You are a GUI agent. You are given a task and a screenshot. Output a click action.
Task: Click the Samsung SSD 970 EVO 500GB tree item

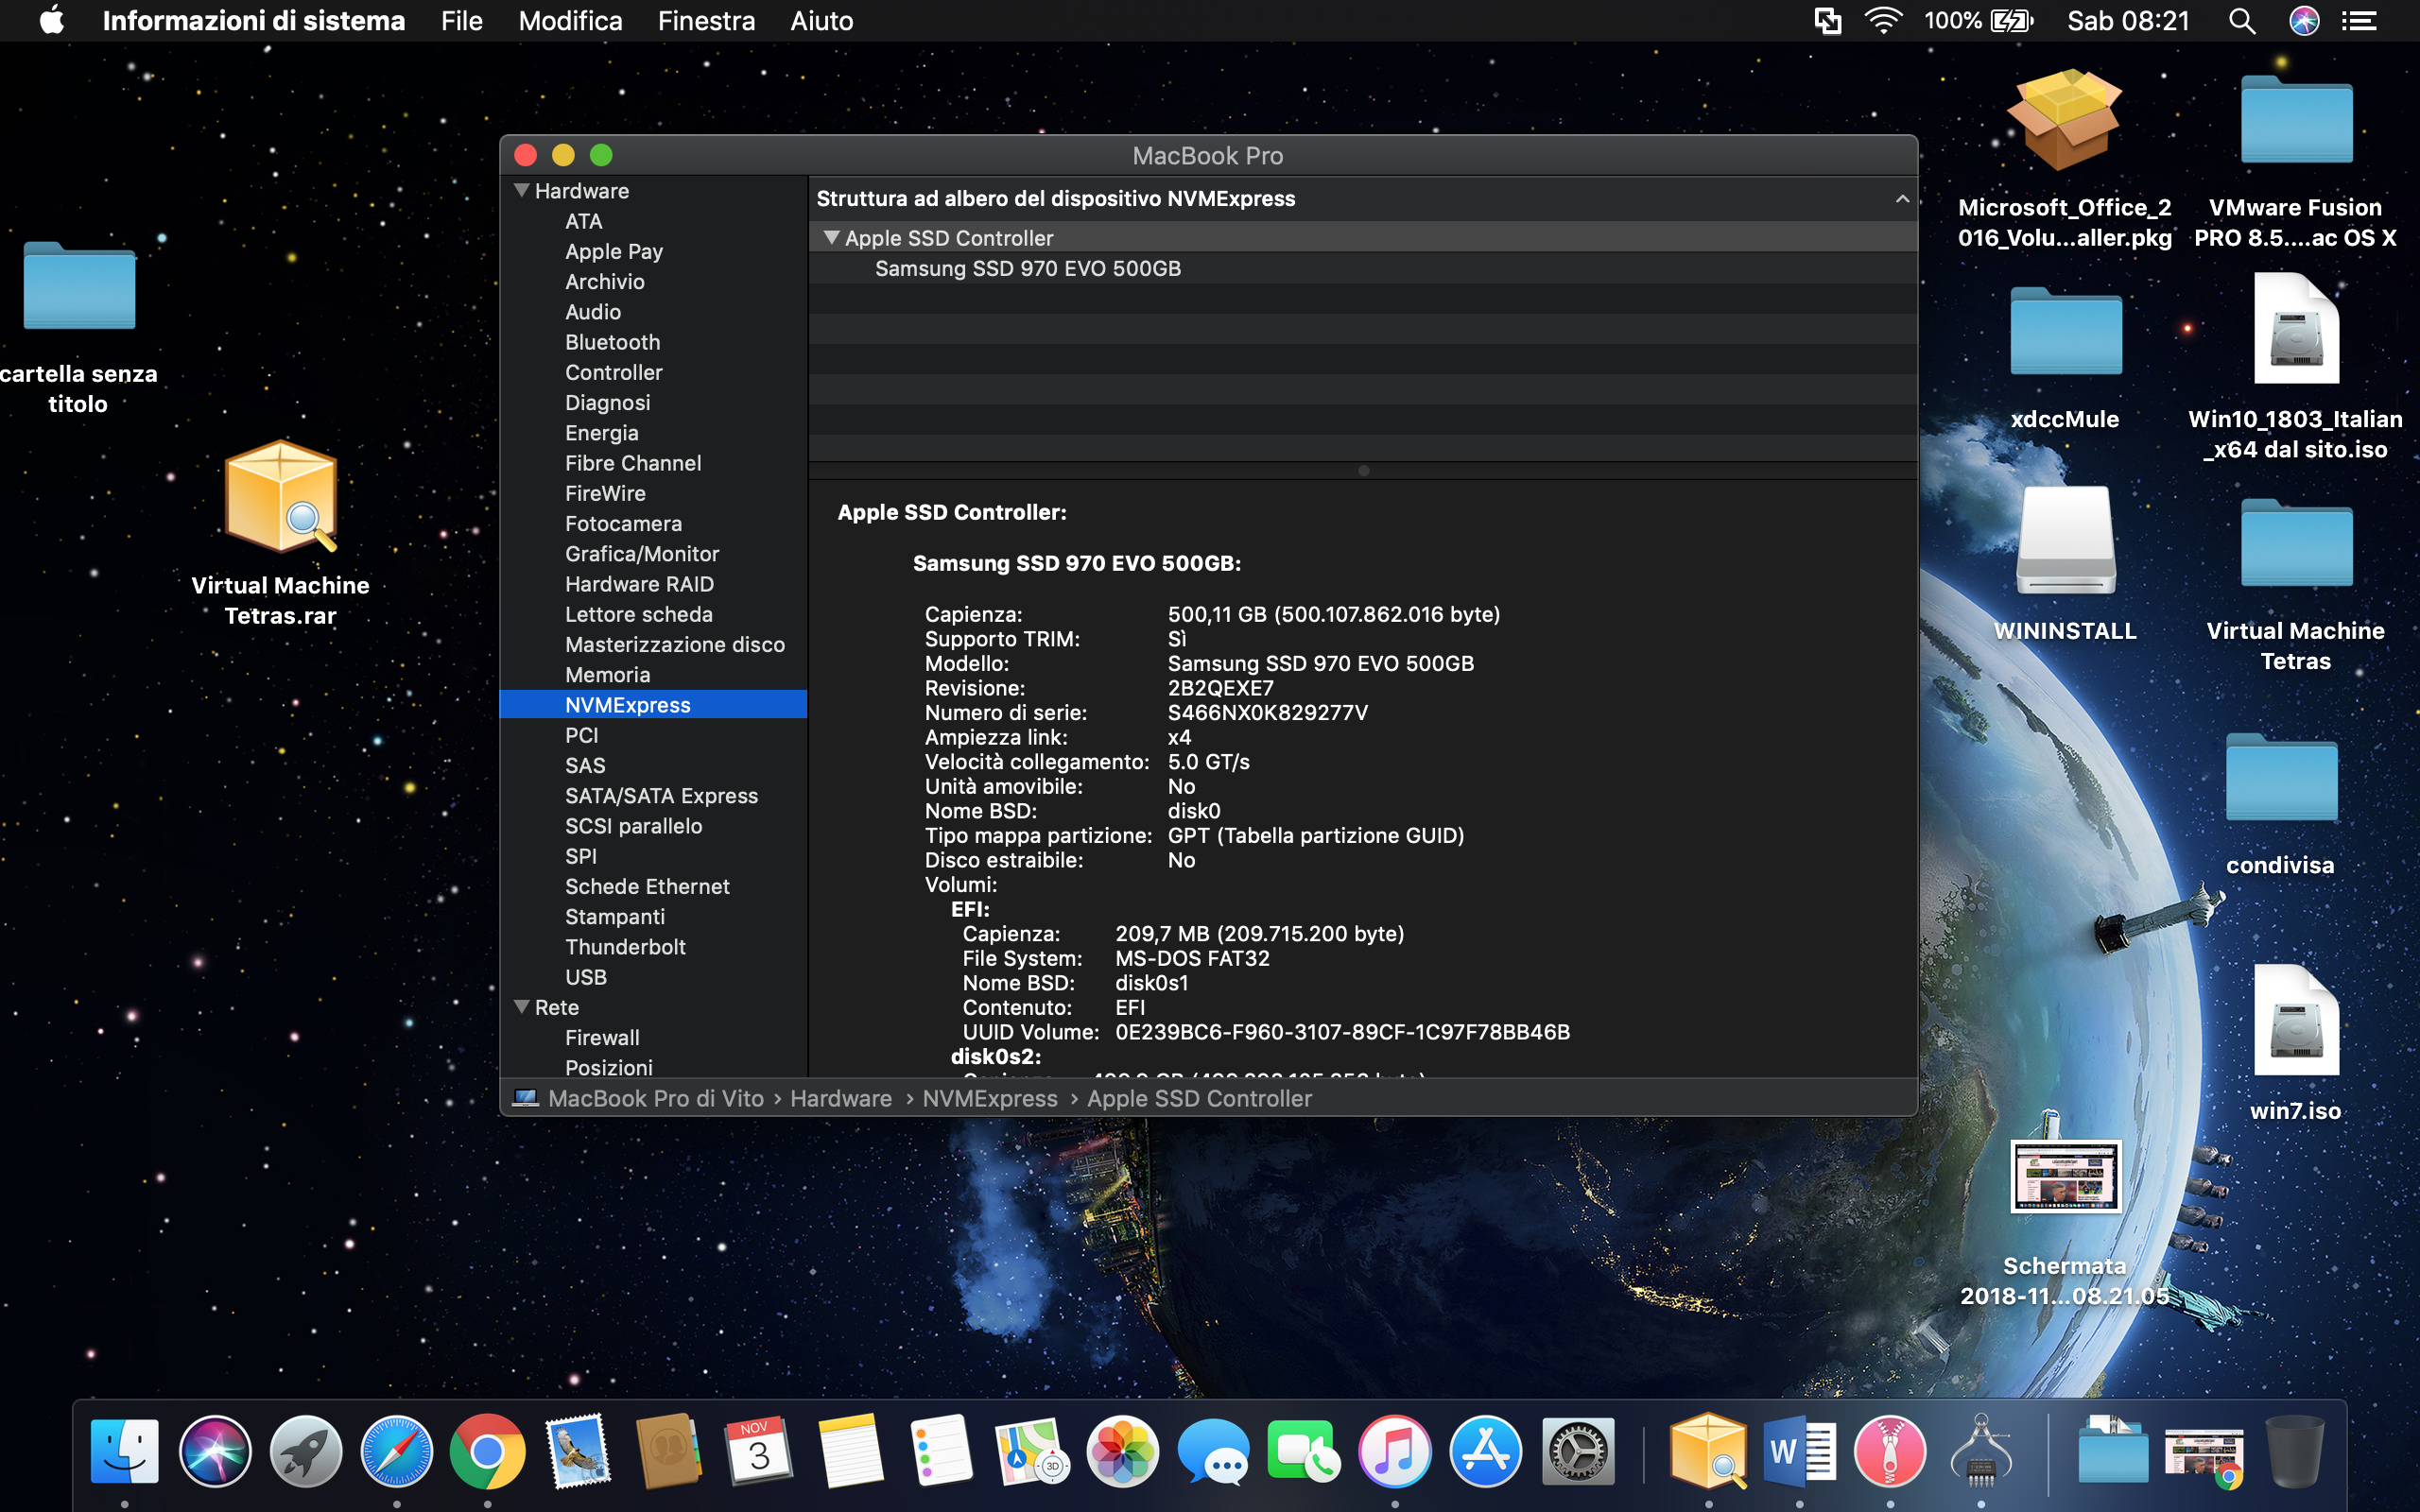pyautogui.click(x=1028, y=268)
